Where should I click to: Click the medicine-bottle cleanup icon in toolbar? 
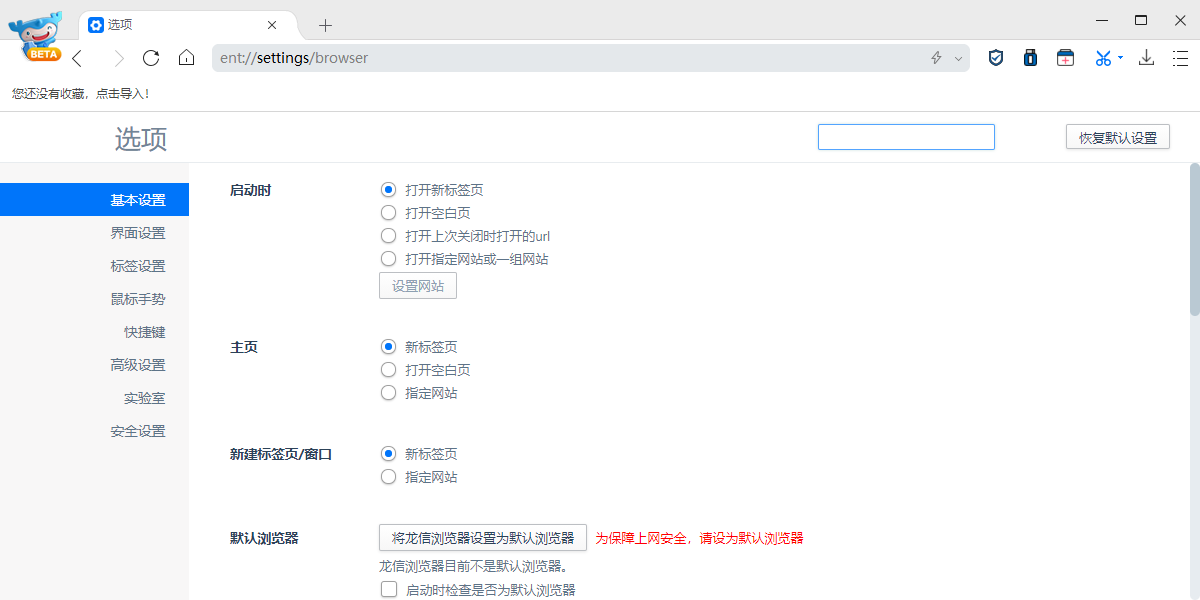click(x=1030, y=58)
